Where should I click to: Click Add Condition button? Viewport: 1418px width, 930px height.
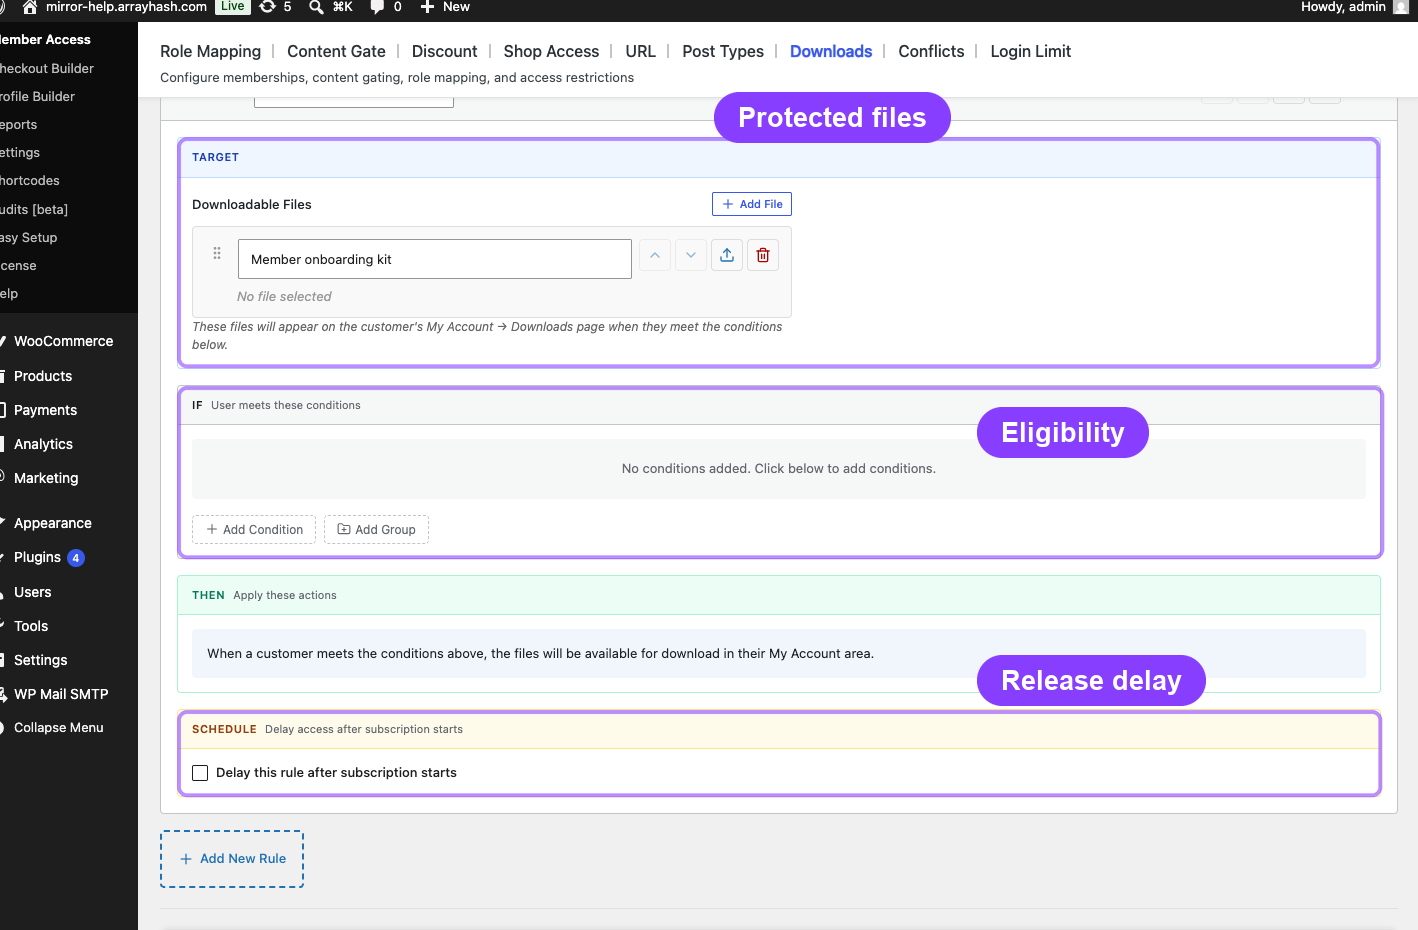pos(254,530)
